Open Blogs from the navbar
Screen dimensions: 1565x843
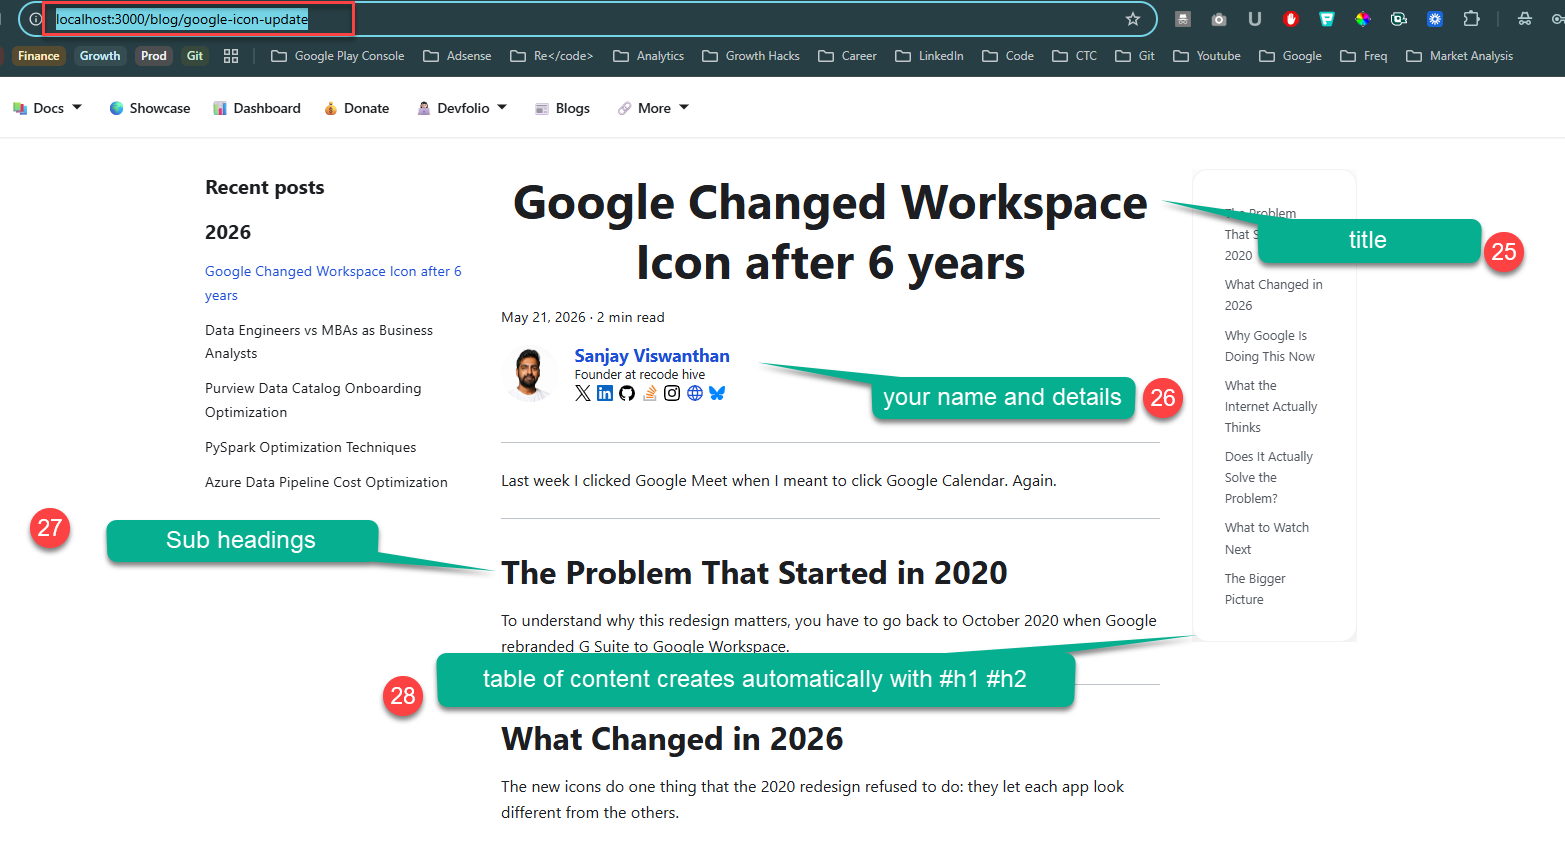coord(562,108)
